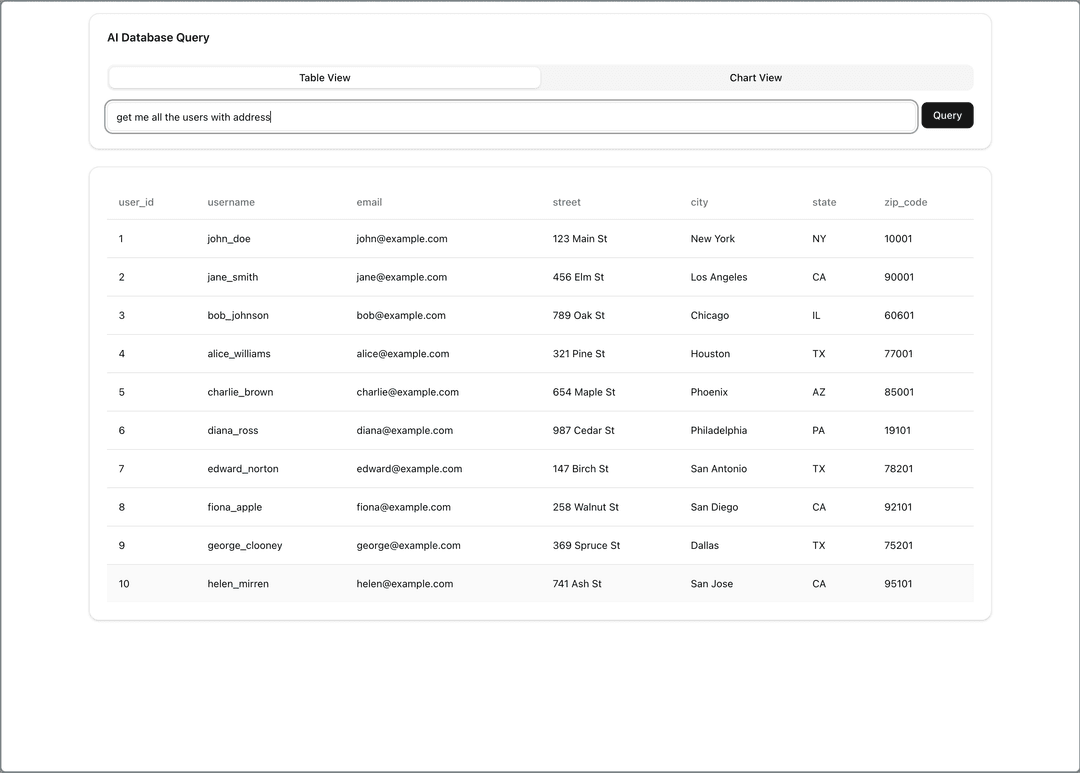Click the user_id column header

pos(136,202)
